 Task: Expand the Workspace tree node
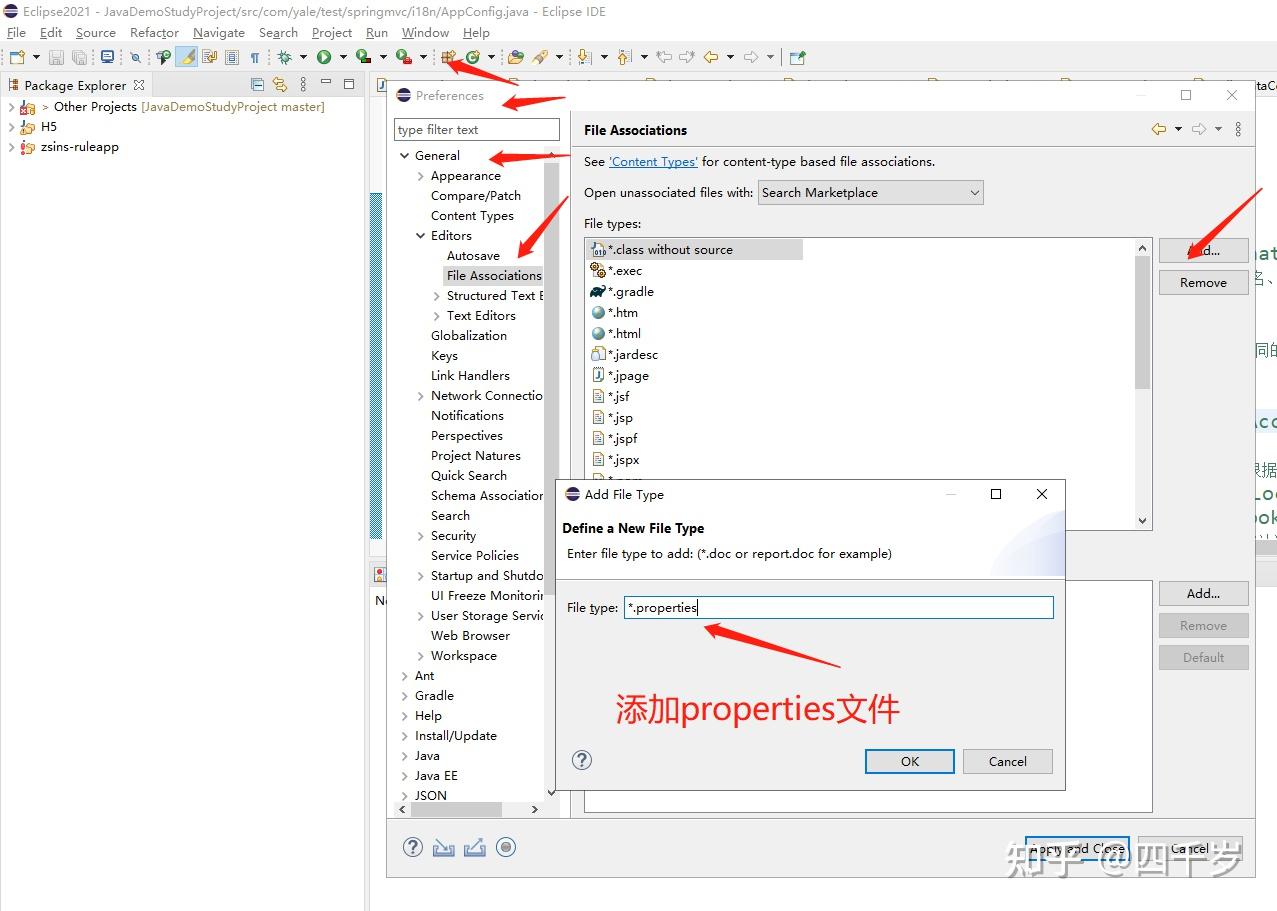click(420, 656)
